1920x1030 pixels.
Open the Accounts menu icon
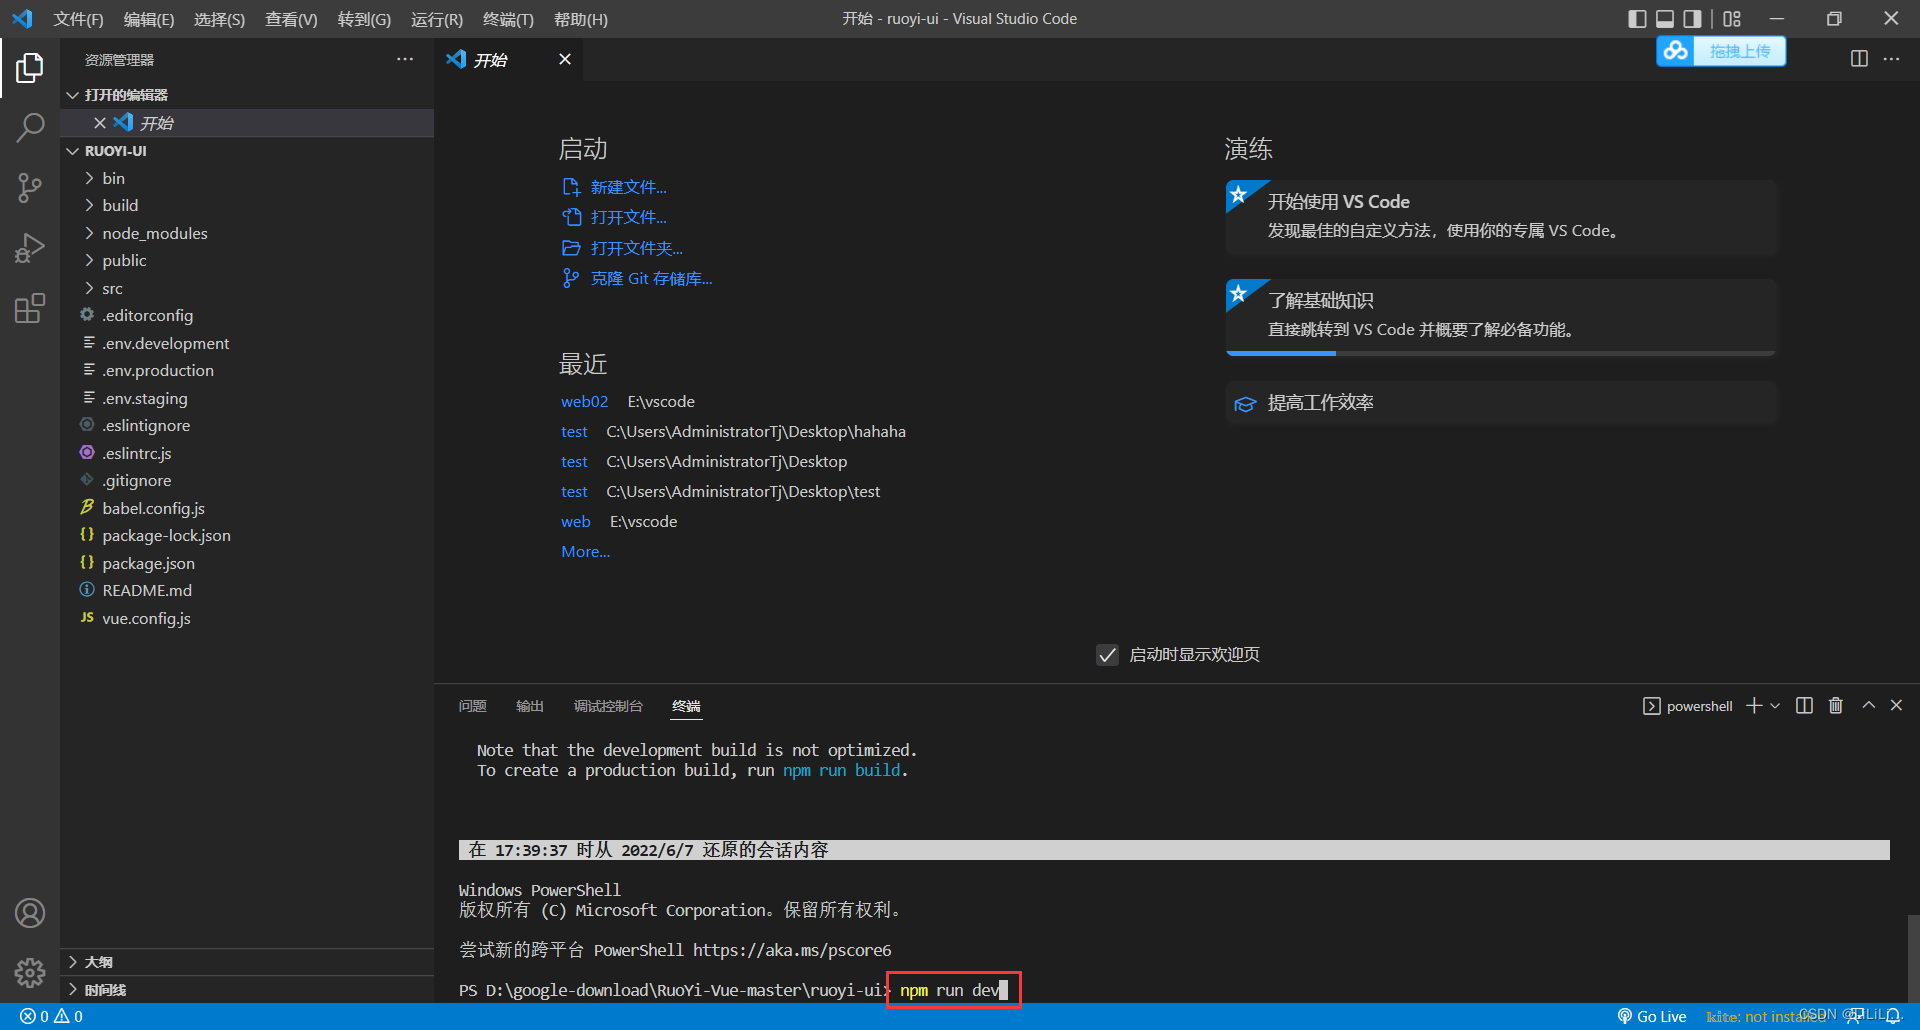coord(30,913)
